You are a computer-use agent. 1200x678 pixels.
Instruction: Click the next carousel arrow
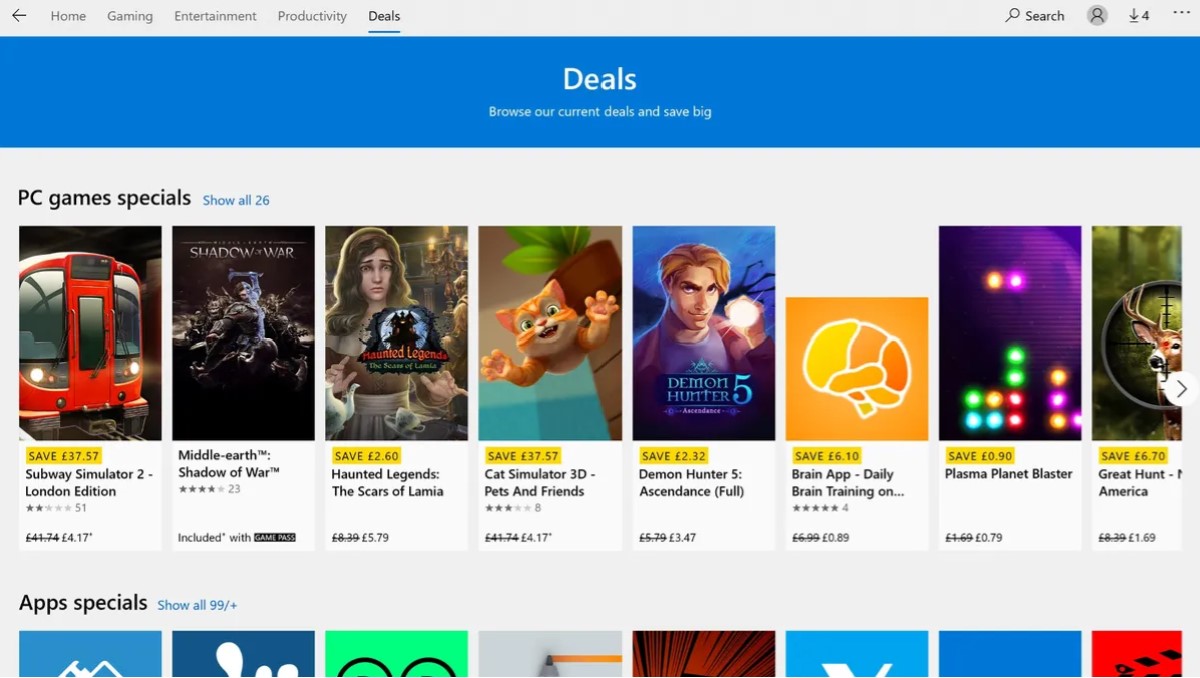coord(1181,388)
